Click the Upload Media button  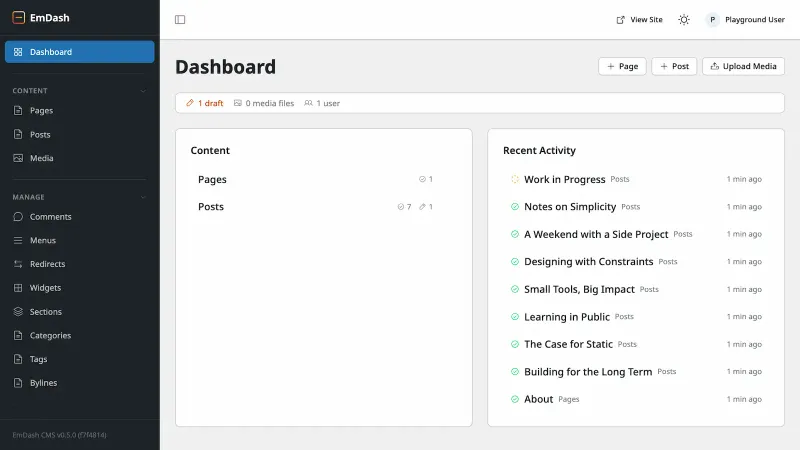coord(743,66)
